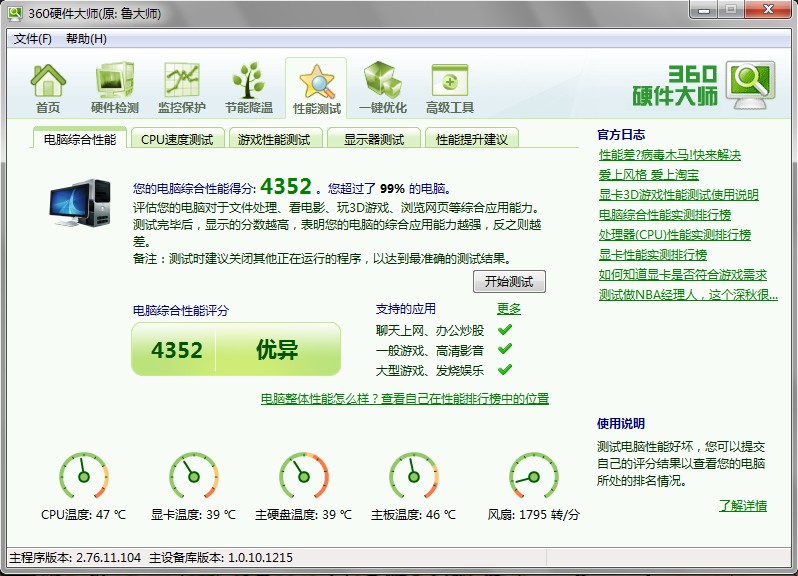Switch to the CPU速度测试 tab
The image size is (798, 576).
click(x=177, y=139)
